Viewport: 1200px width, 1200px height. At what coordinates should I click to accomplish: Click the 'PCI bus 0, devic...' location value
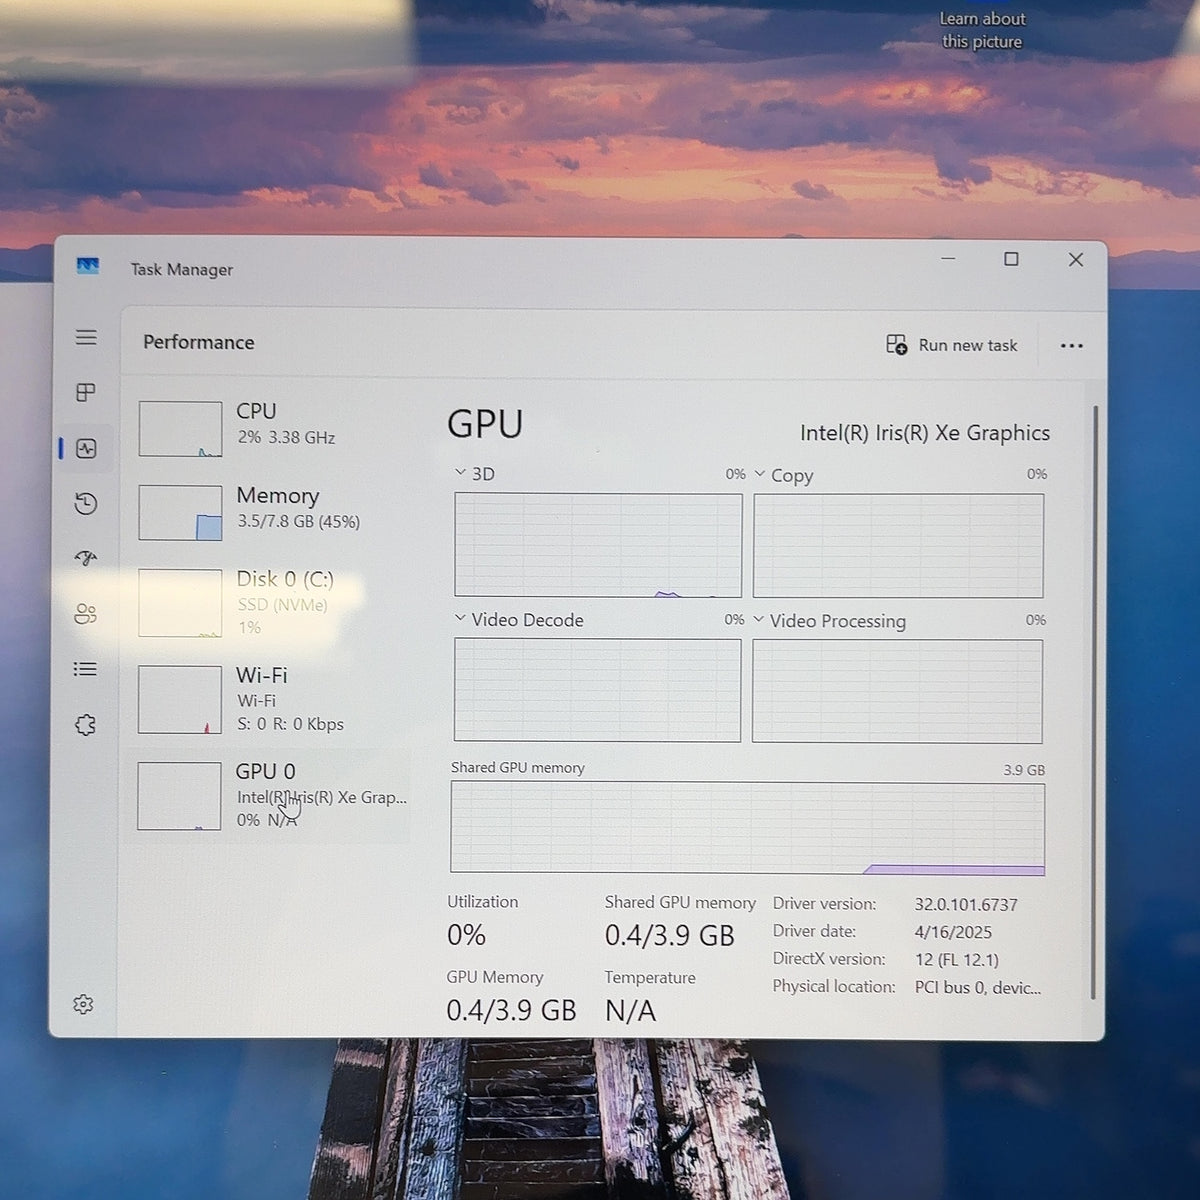(x=978, y=987)
